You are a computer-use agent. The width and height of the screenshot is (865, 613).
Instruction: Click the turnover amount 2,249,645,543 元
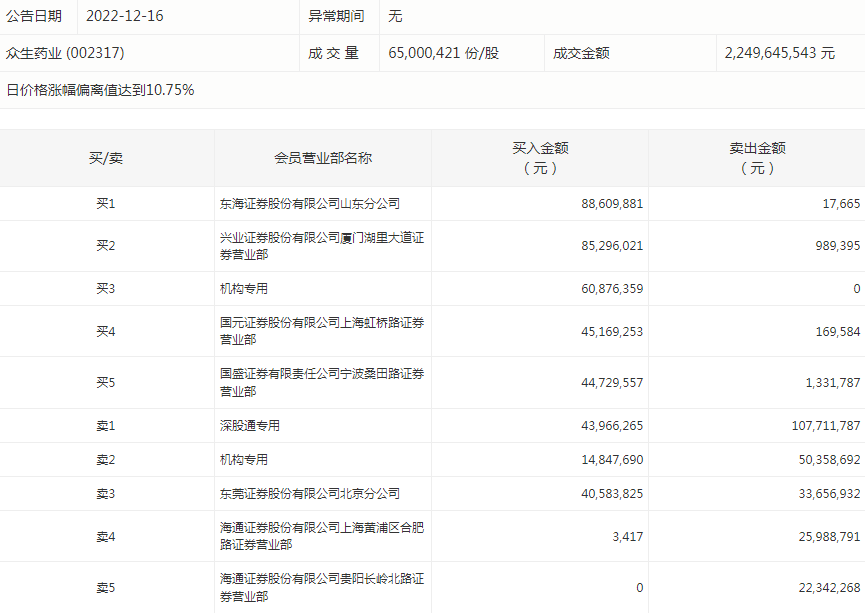coord(779,53)
